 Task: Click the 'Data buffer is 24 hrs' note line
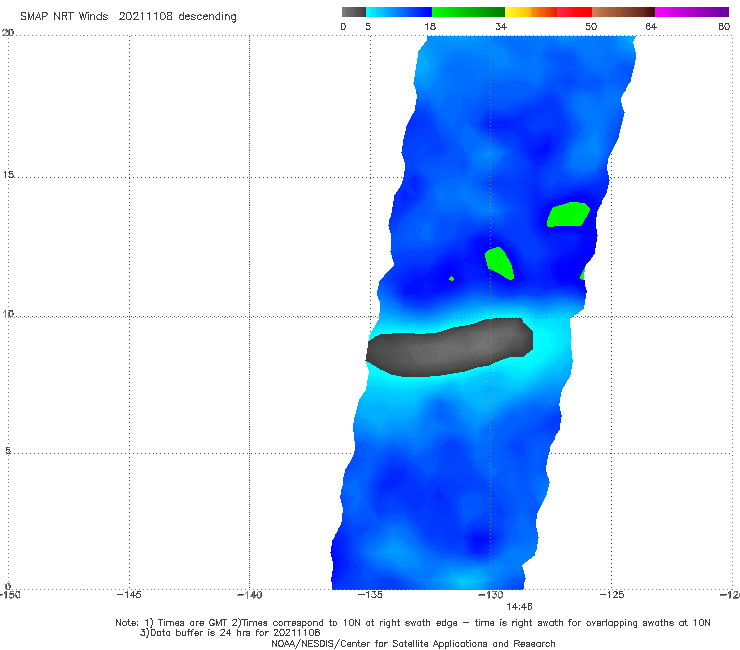[230, 633]
